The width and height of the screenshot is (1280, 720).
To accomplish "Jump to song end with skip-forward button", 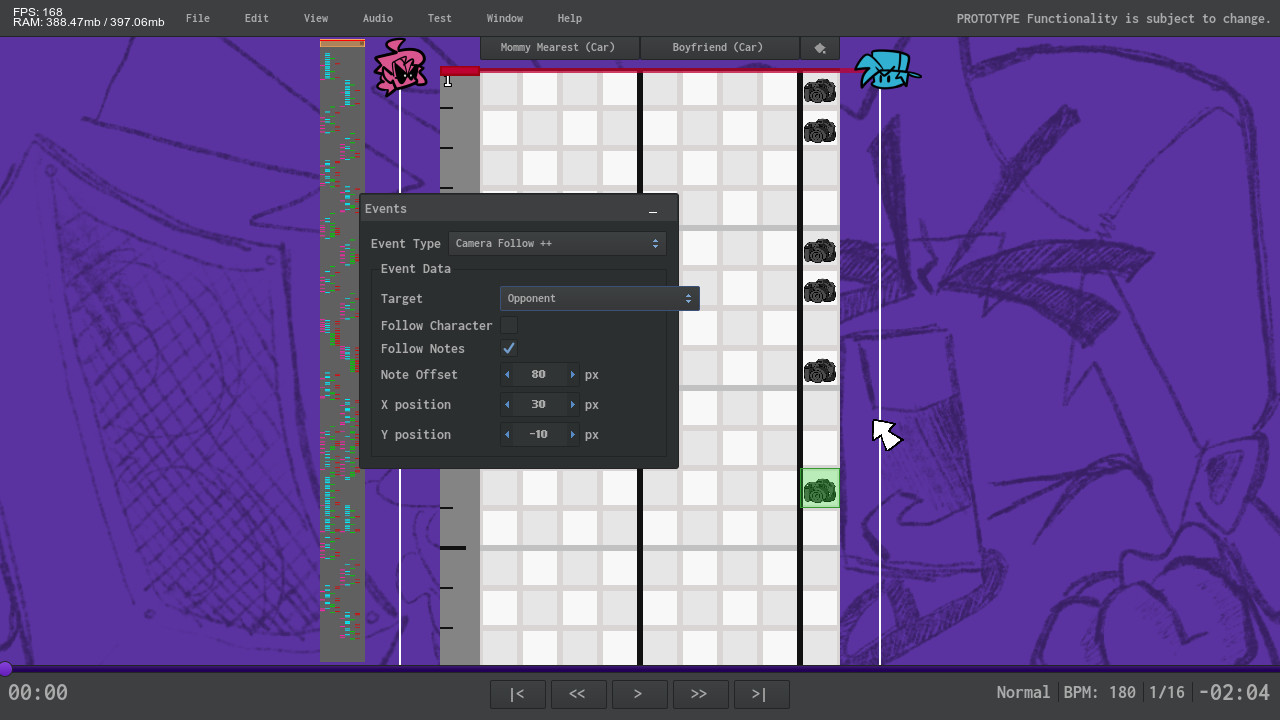I will (x=761, y=694).
